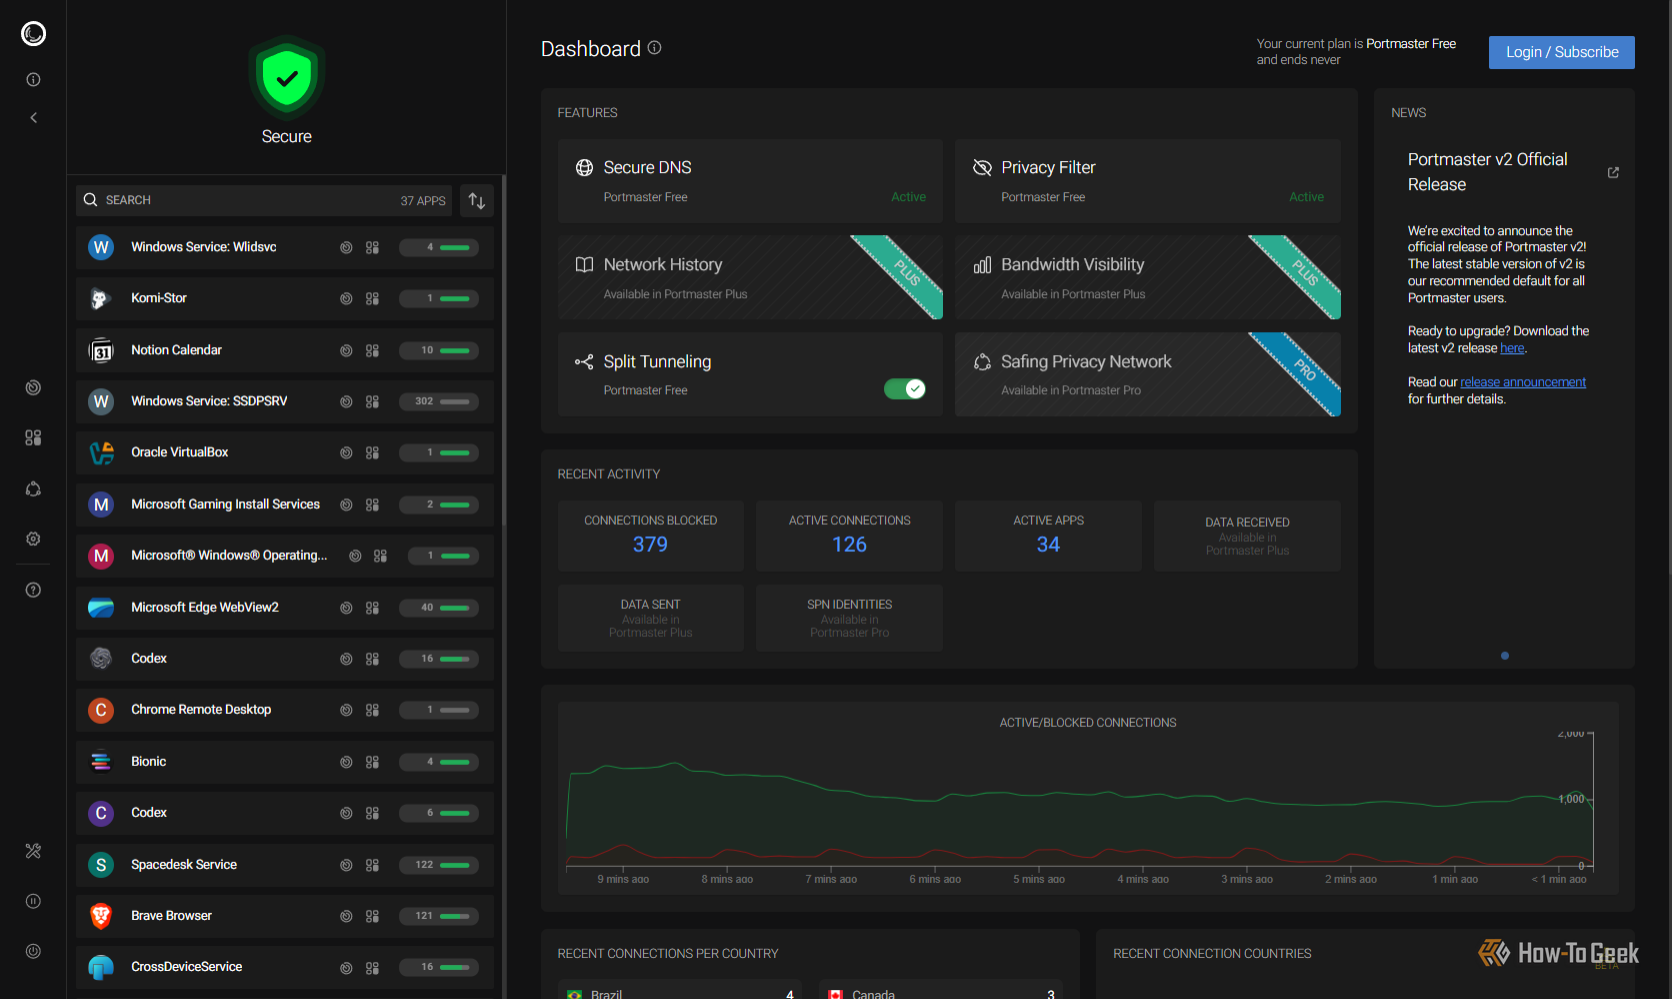1672x999 pixels.
Task: Click the grid status icon in Brave Browser row
Action: 372,916
